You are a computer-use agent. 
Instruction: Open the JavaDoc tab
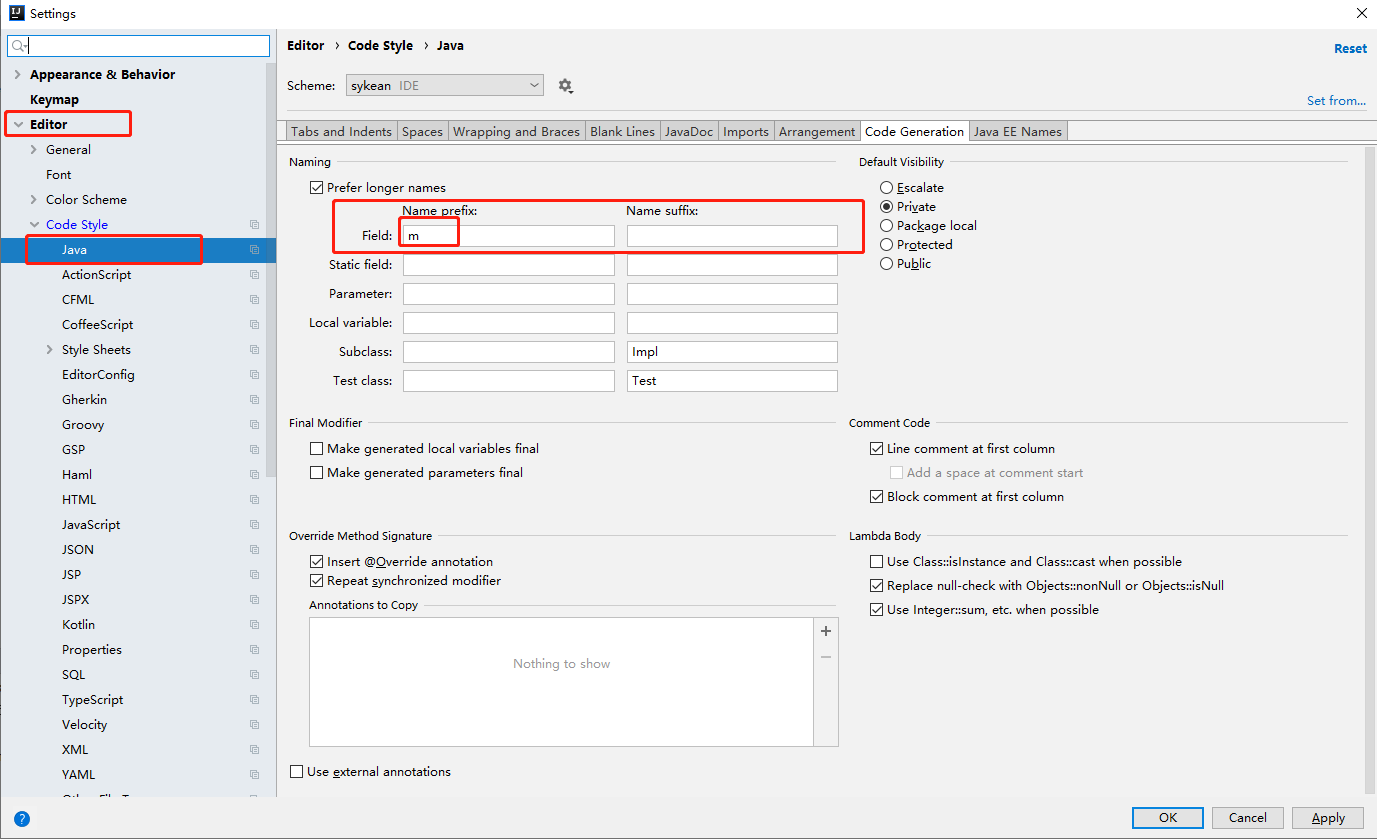(x=689, y=132)
